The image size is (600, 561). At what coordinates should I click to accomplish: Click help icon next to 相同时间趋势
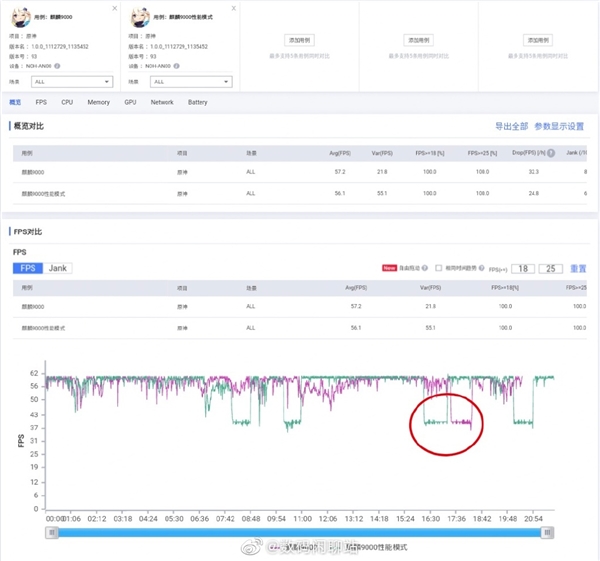click(x=481, y=268)
